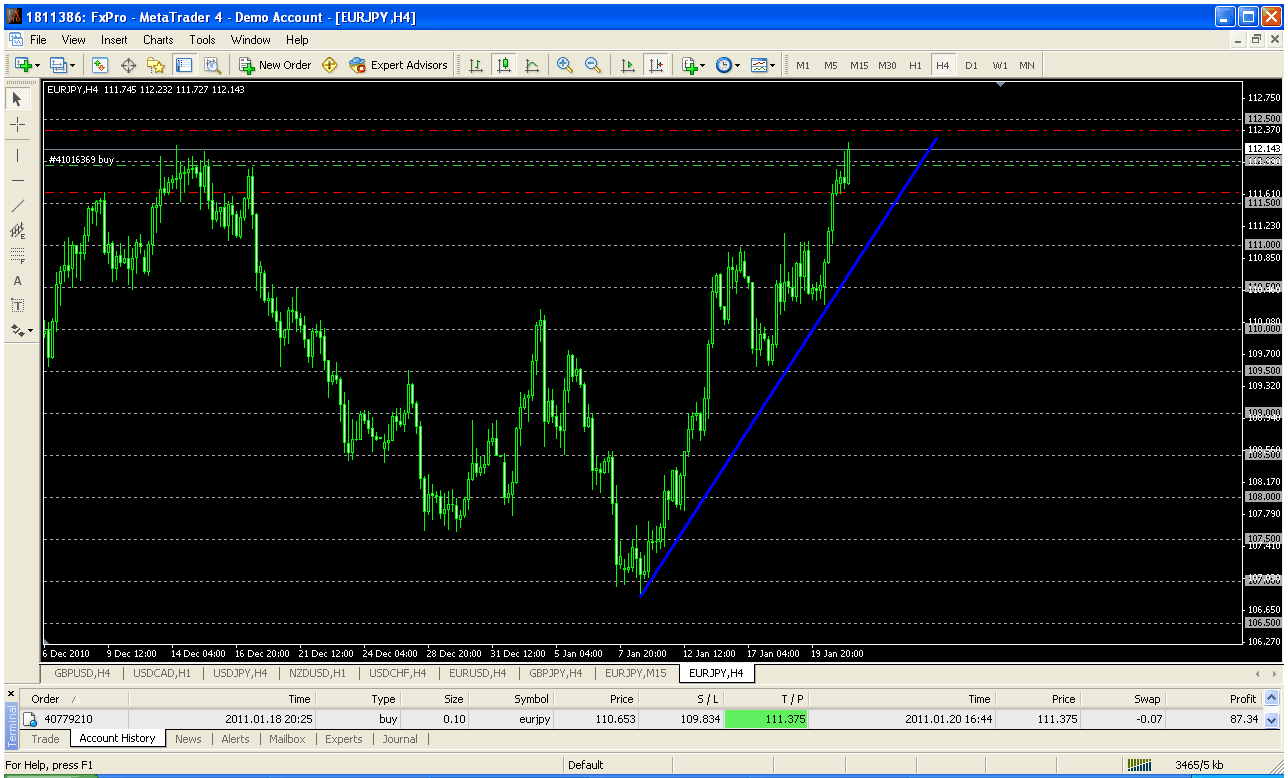Select the Crosshair tool in left toolbar

coord(17,124)
